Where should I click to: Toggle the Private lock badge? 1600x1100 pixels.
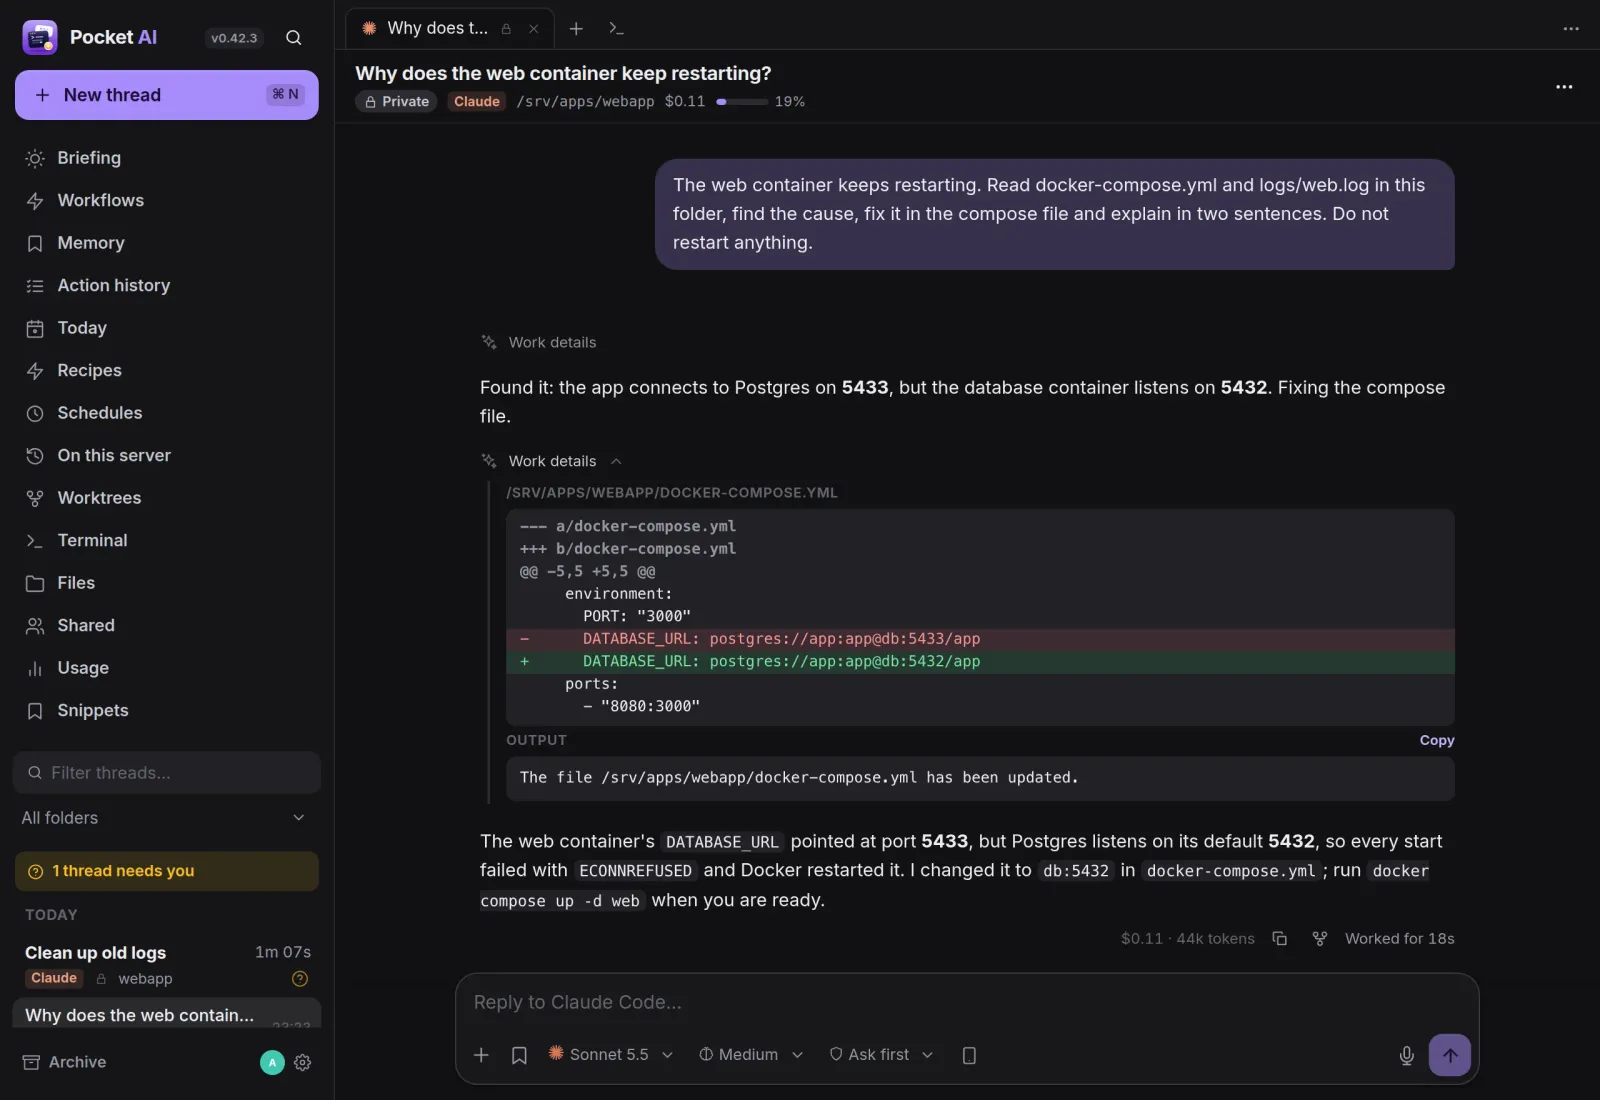coord(396,101)
